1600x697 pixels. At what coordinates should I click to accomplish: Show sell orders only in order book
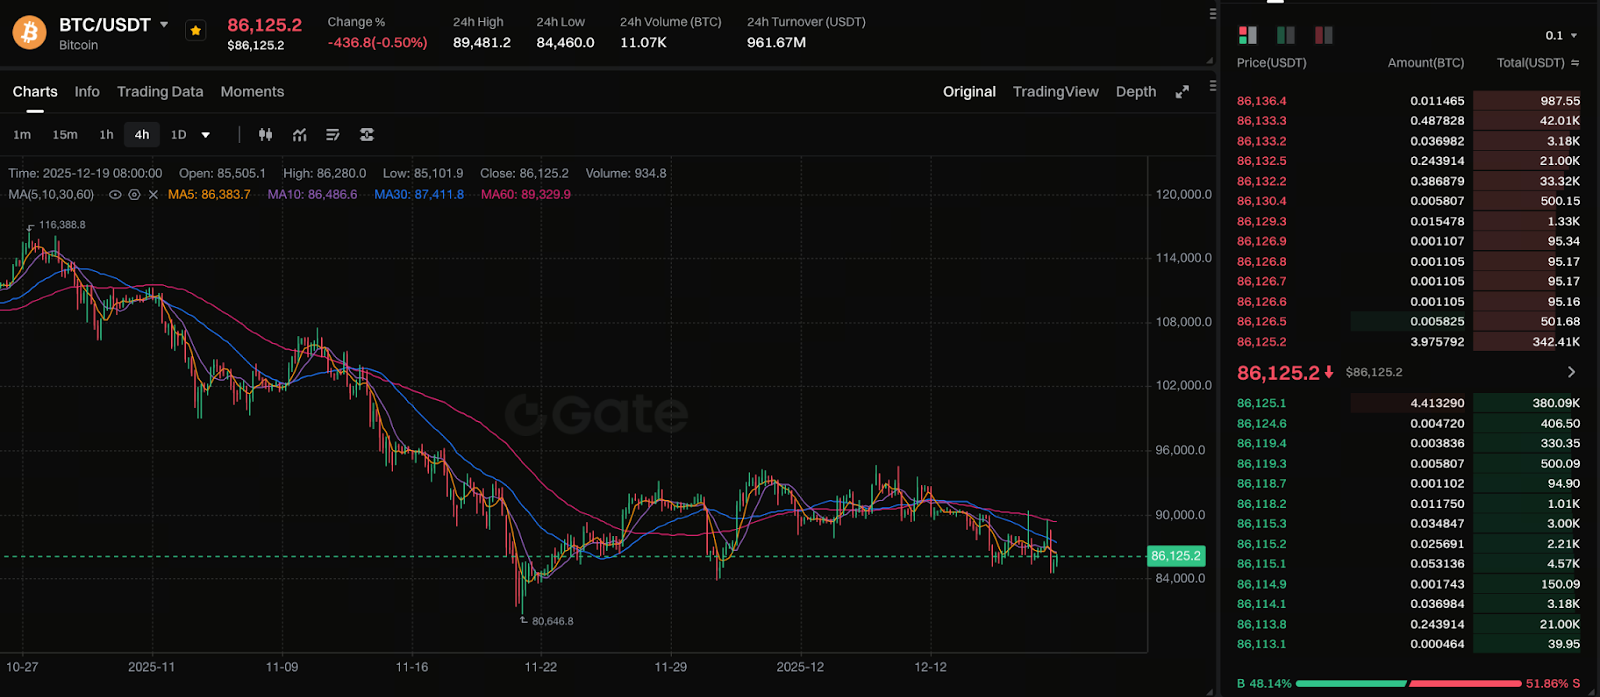pyautogui.click(x=1324, y=35)
